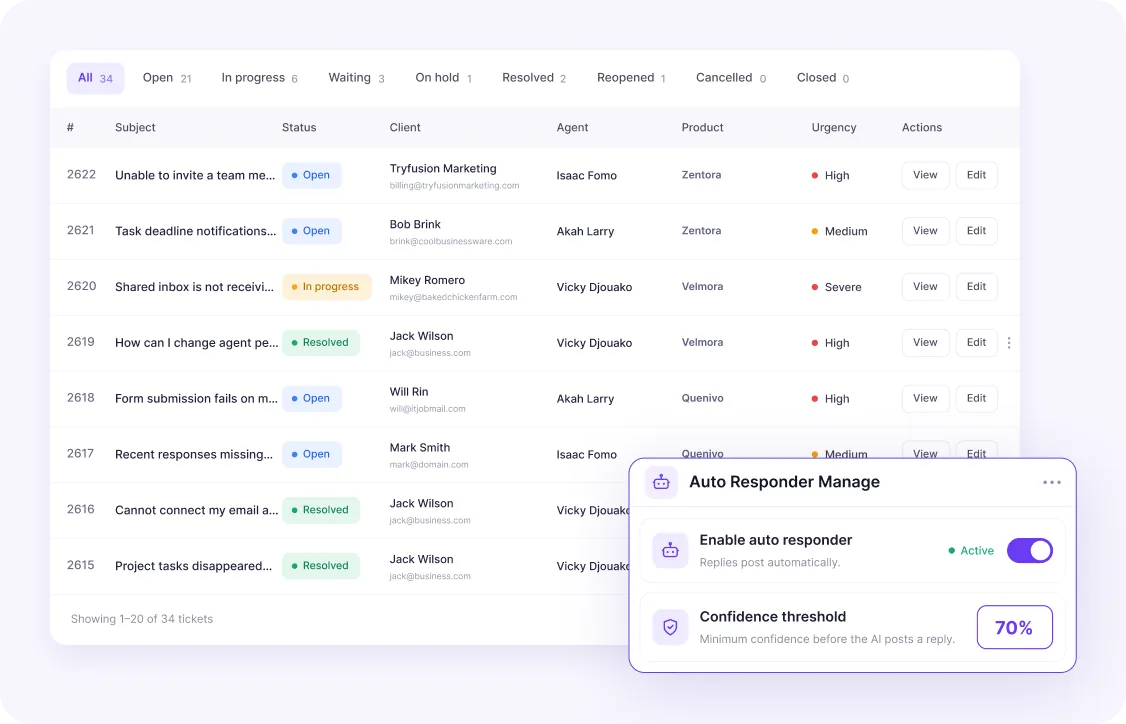View ticket 2620

(x=925, y=287)
